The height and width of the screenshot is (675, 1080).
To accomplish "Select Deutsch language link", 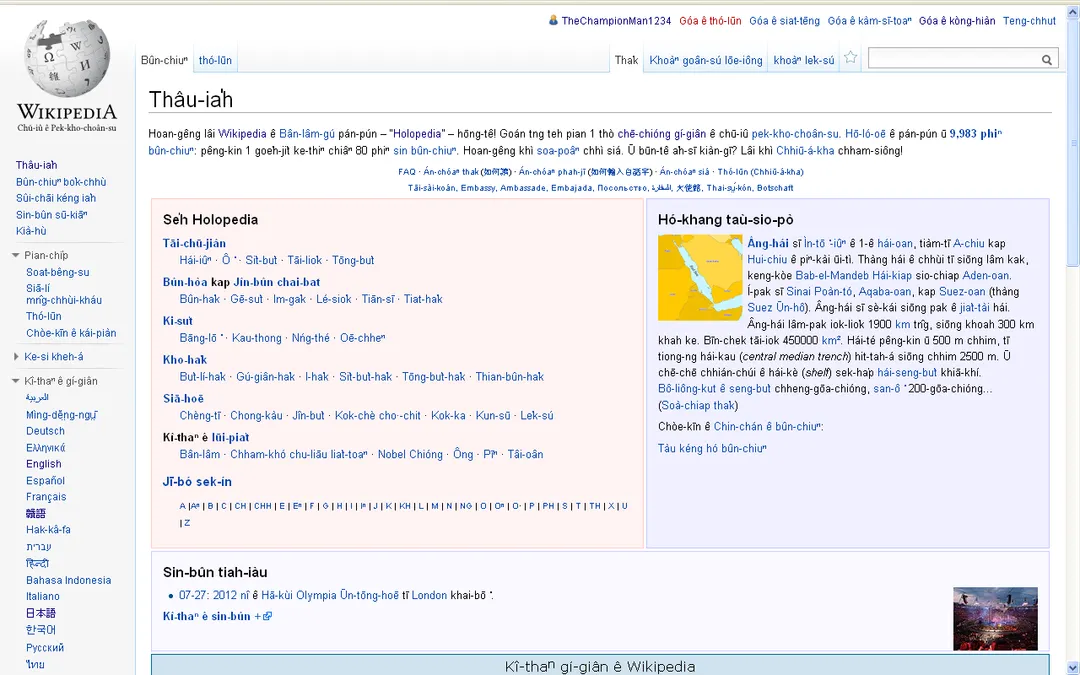I will (45, 431).
